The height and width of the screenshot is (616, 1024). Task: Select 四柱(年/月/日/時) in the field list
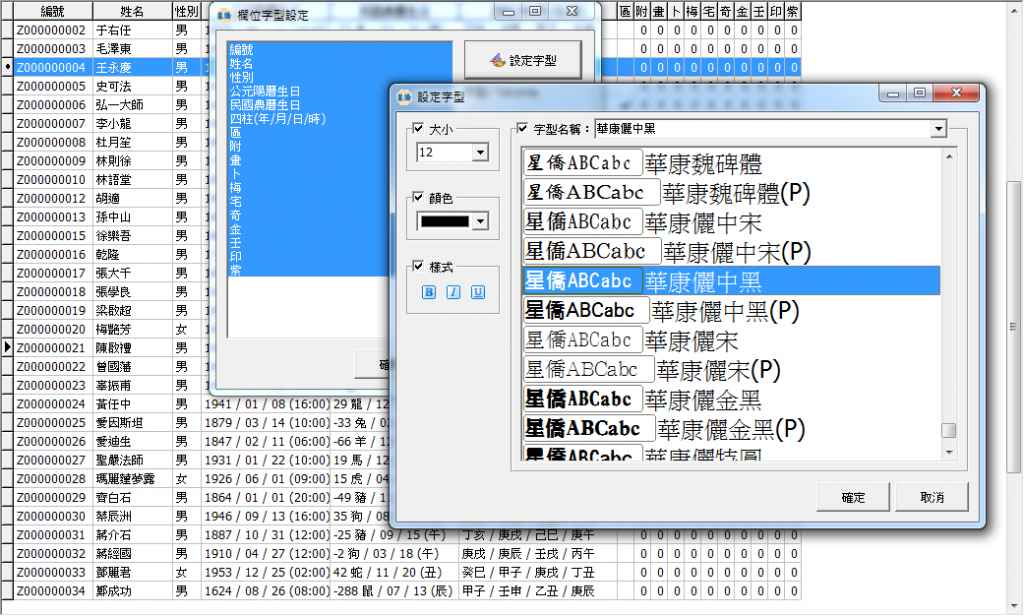pos(278,119)
